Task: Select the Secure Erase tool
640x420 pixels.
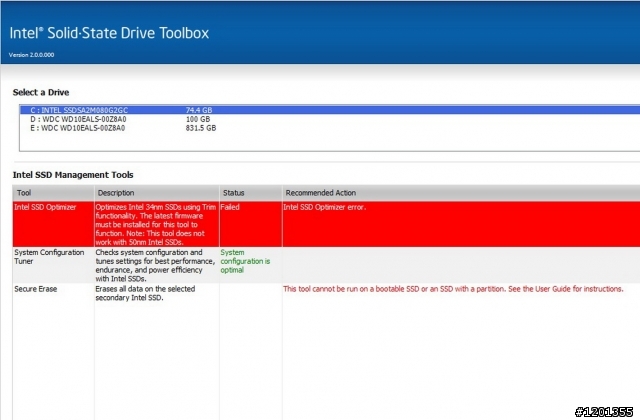Action: coord(36,289)
